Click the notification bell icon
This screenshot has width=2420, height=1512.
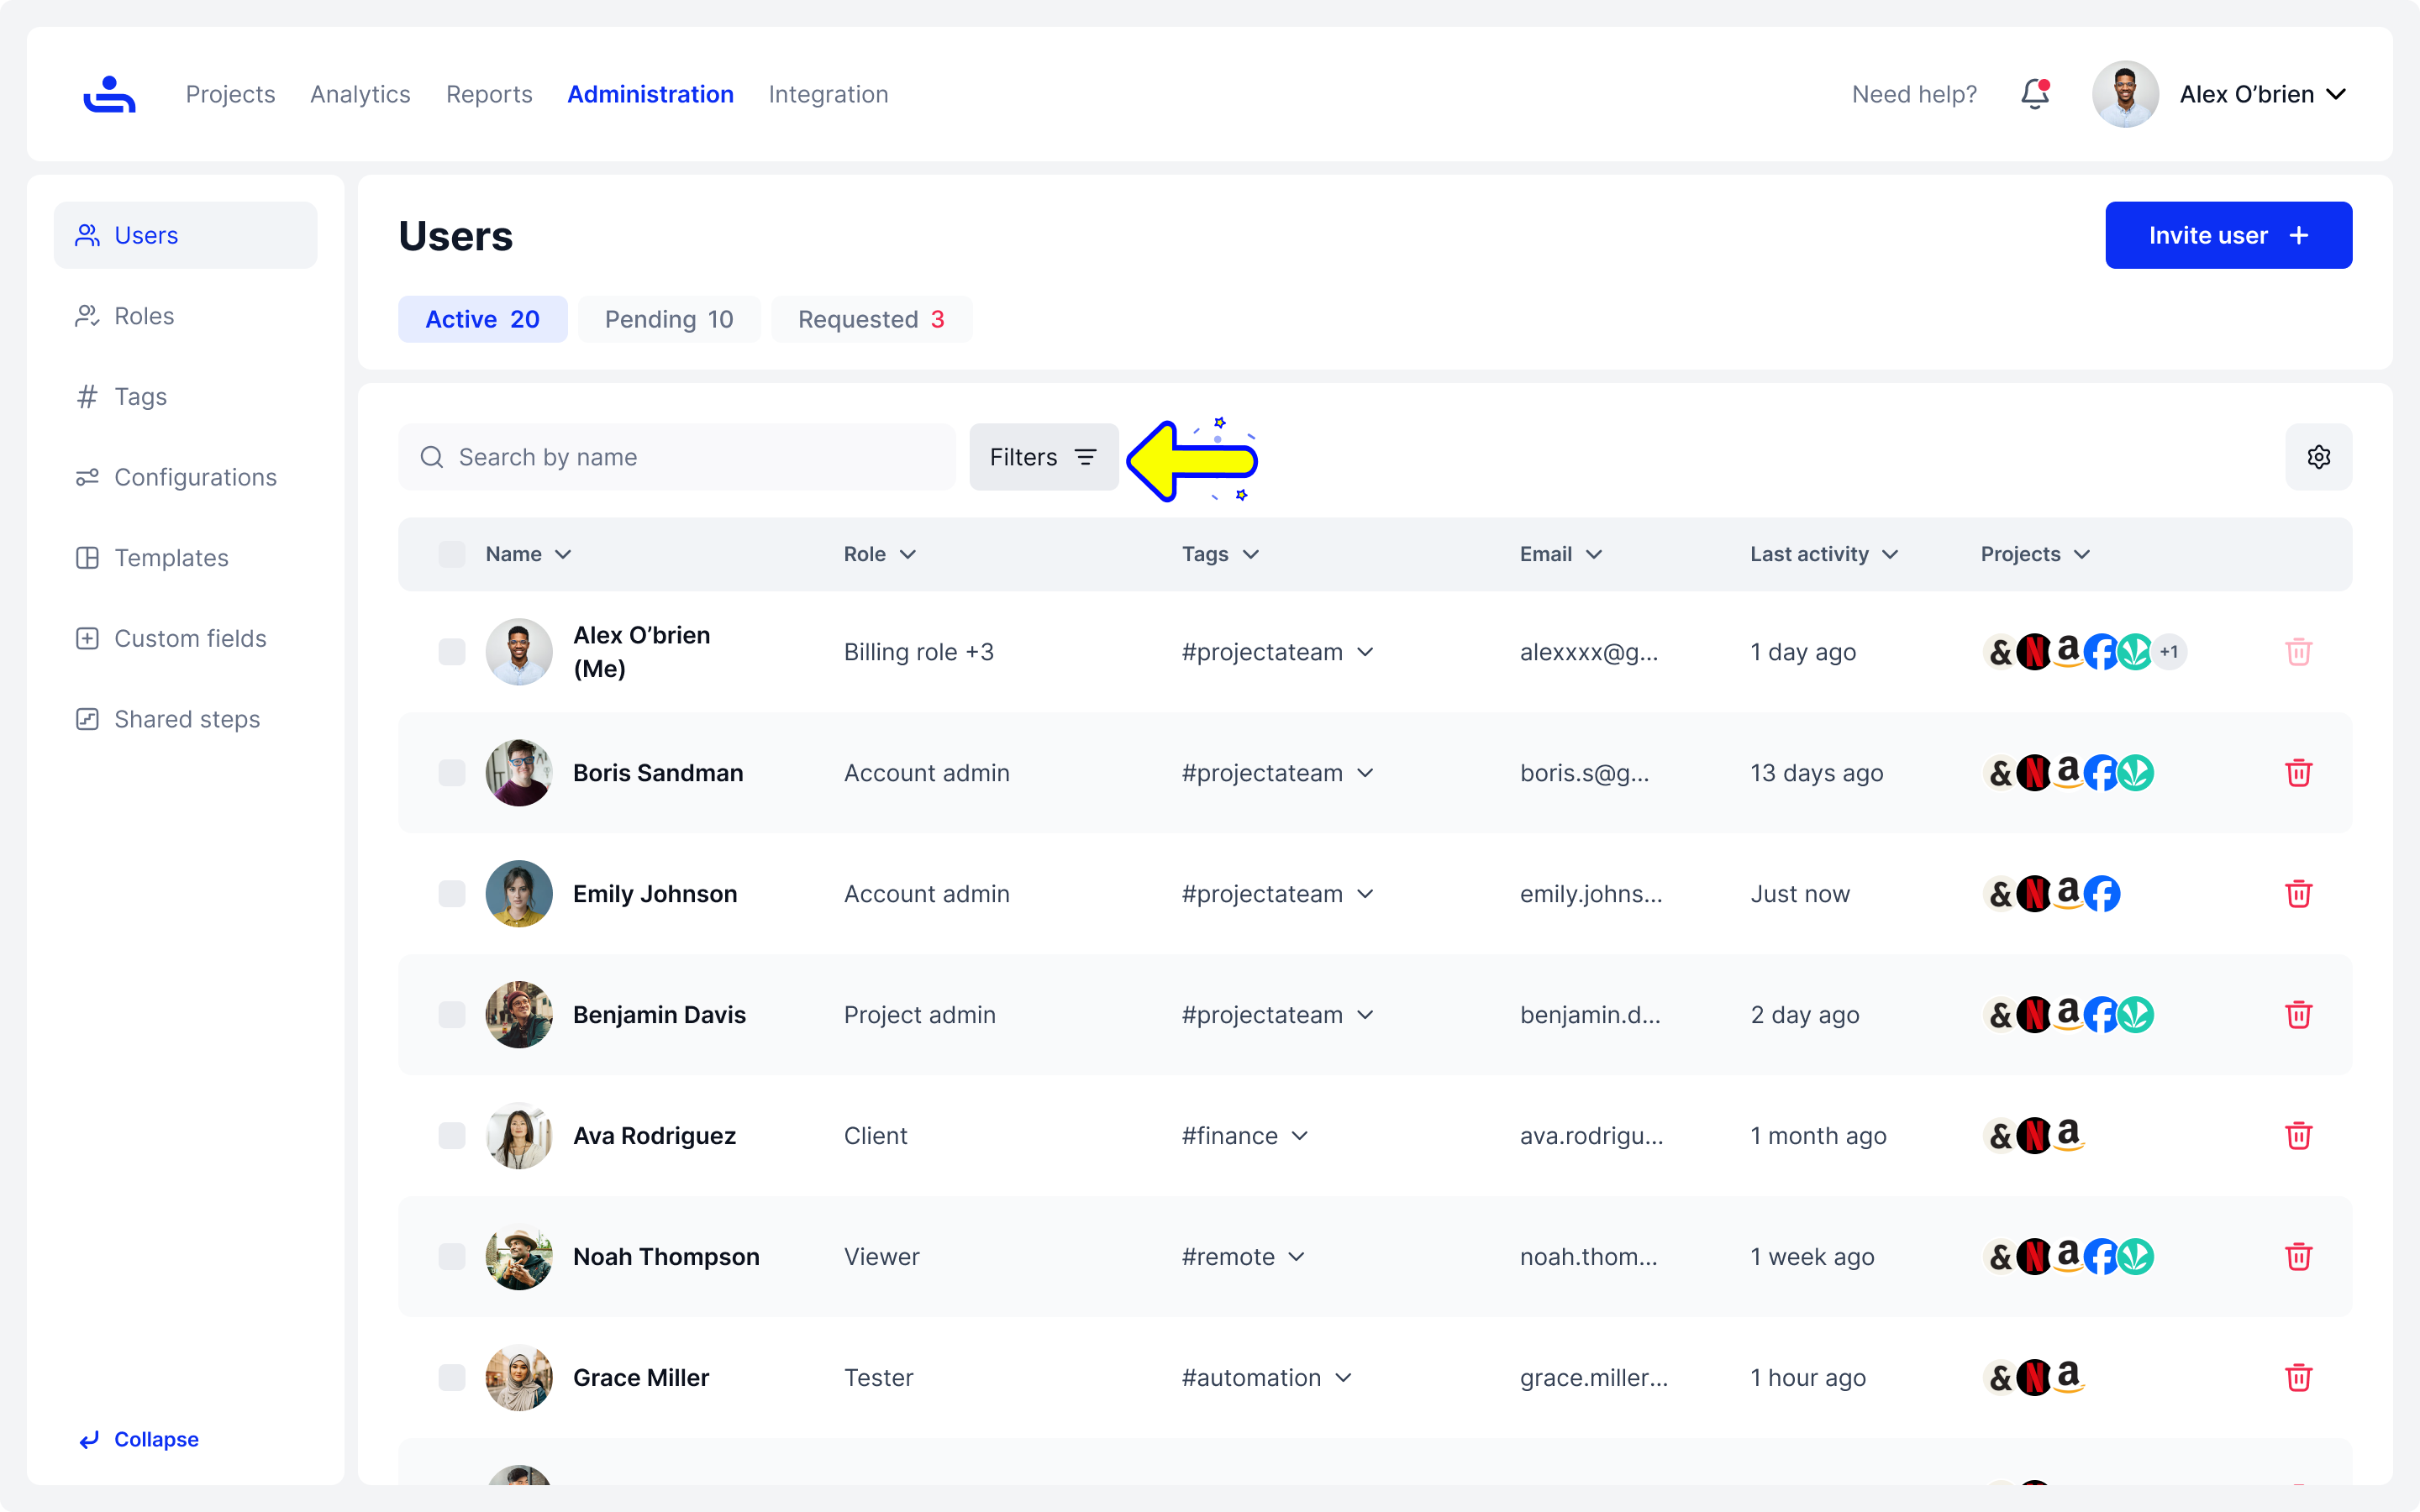click(x=2034, y=94)
